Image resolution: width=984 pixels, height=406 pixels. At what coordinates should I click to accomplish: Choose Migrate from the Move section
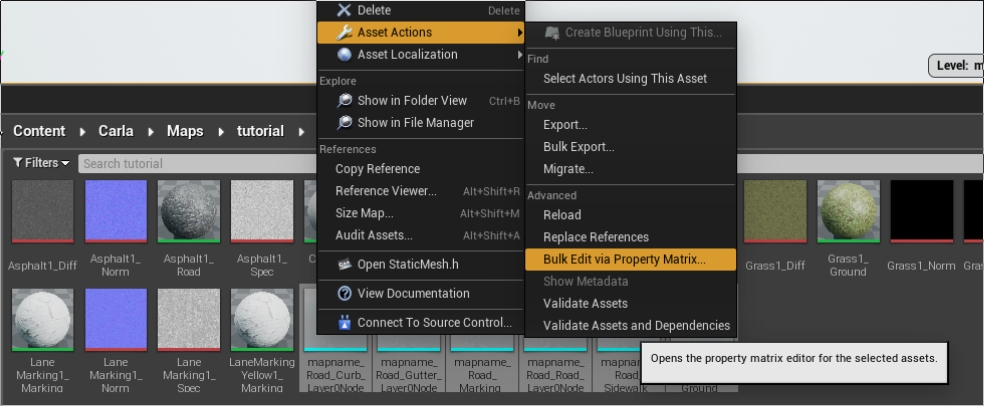coord(567,169)
